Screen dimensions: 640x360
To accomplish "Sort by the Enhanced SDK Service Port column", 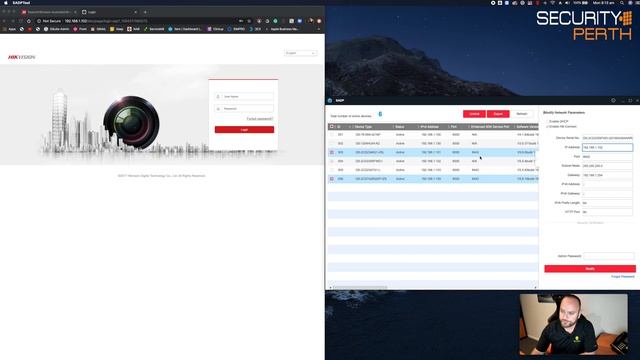I will pyautogui.click(x=491, y=127).
